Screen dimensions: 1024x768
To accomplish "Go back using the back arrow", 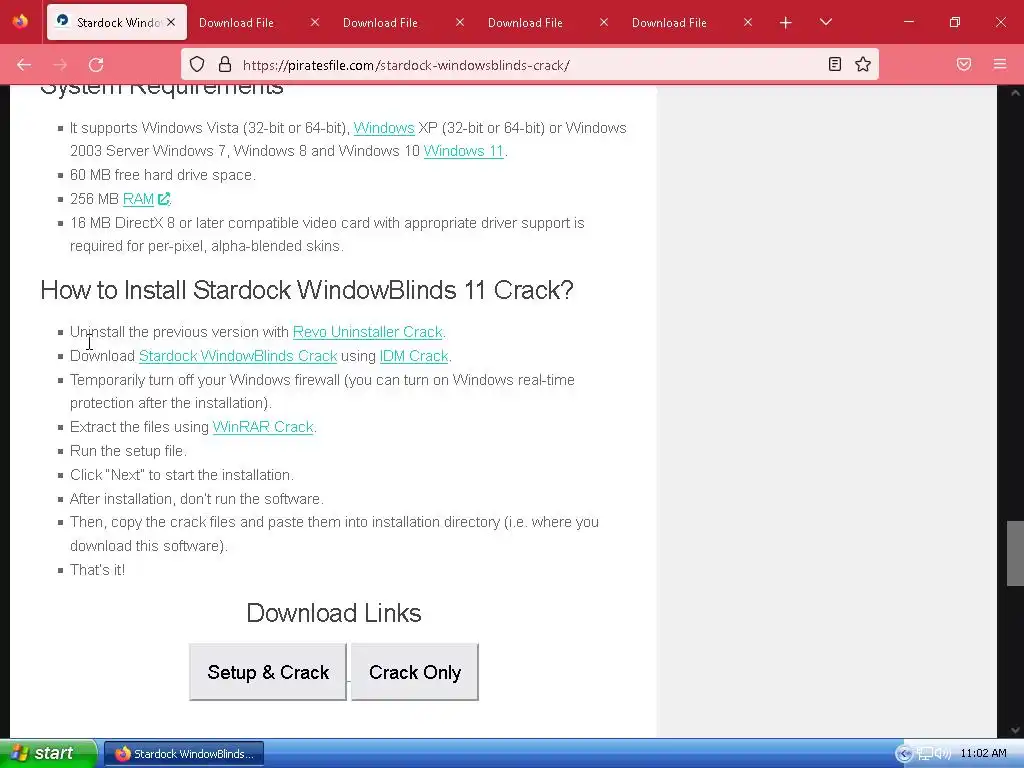I will click(x=24, y=65).
